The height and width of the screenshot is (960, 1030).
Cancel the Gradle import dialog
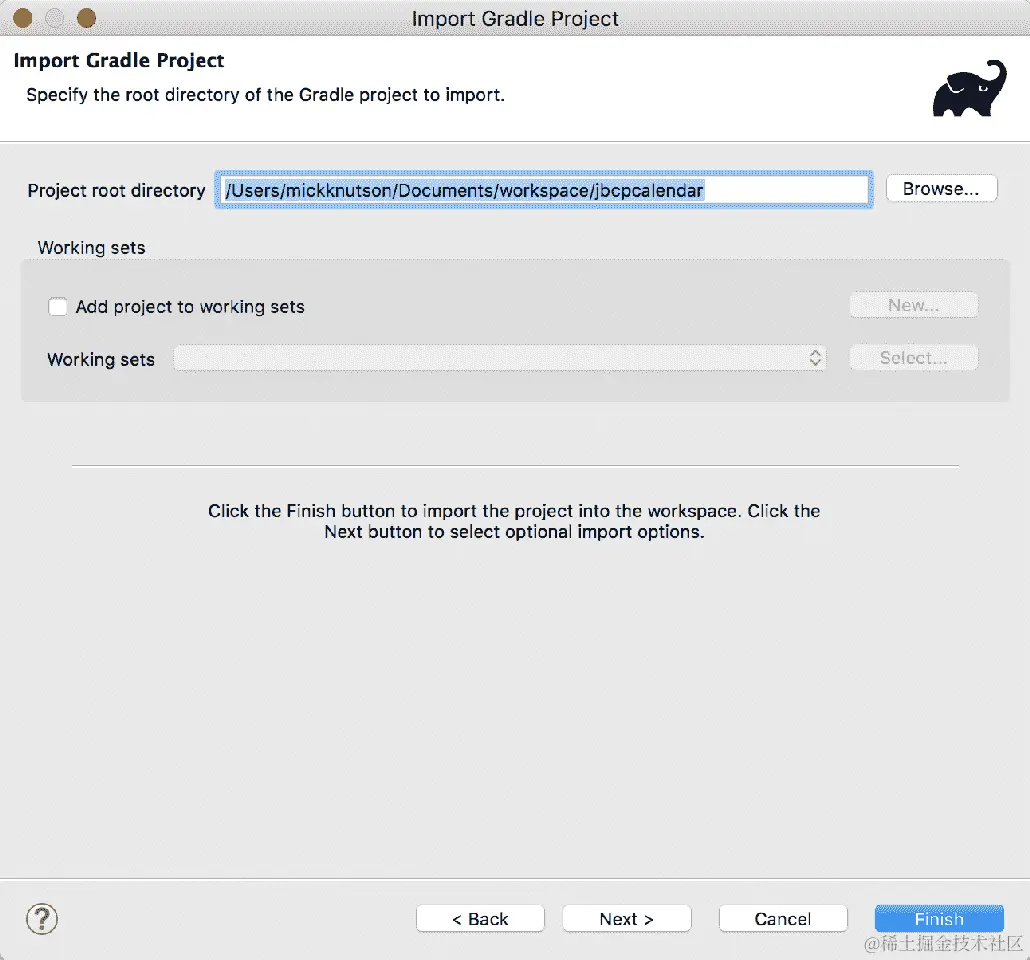783,919
